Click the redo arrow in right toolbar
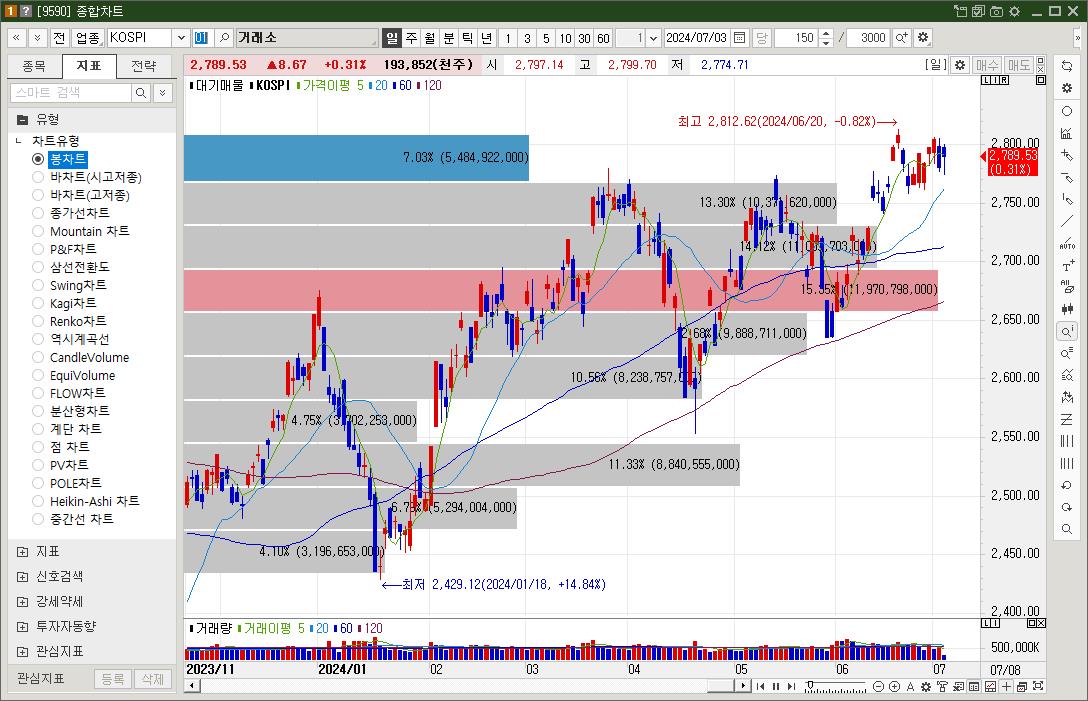Screen dimensions: 1088x701 [x=1067, y=507]
